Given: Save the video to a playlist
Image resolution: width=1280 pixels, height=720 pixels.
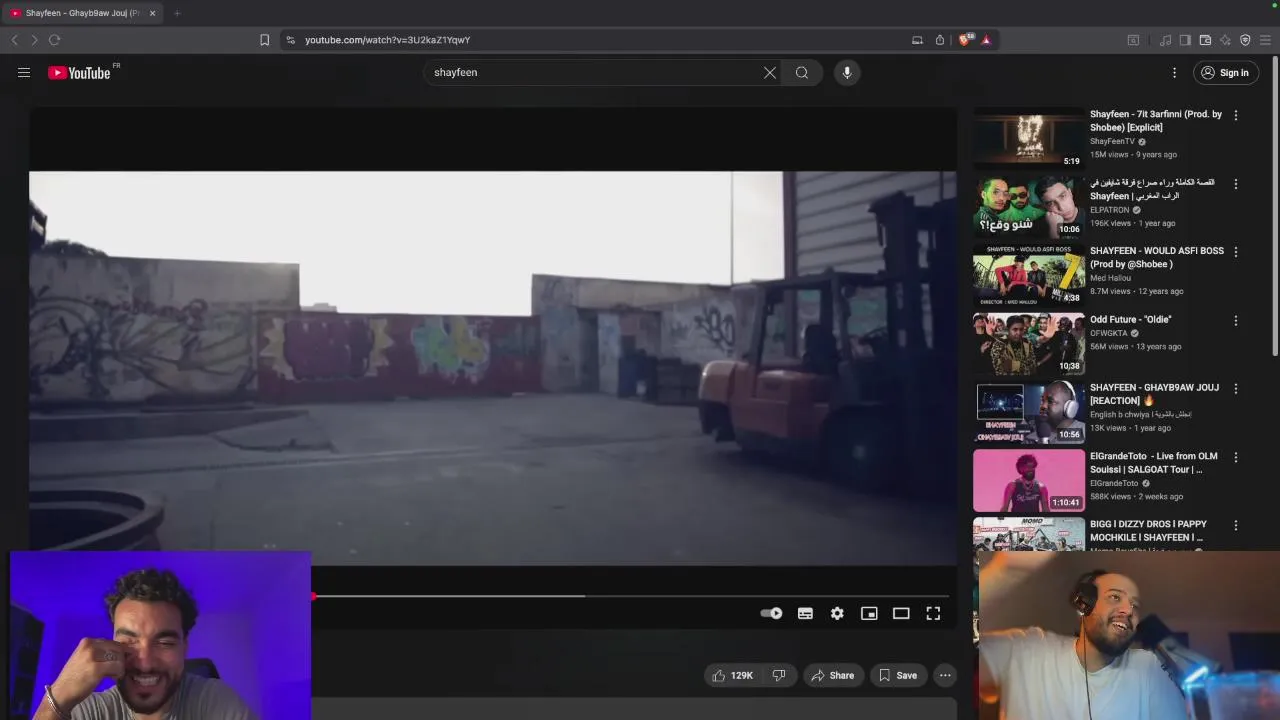Looking at the screenshot, I should (x=897, y=675).
